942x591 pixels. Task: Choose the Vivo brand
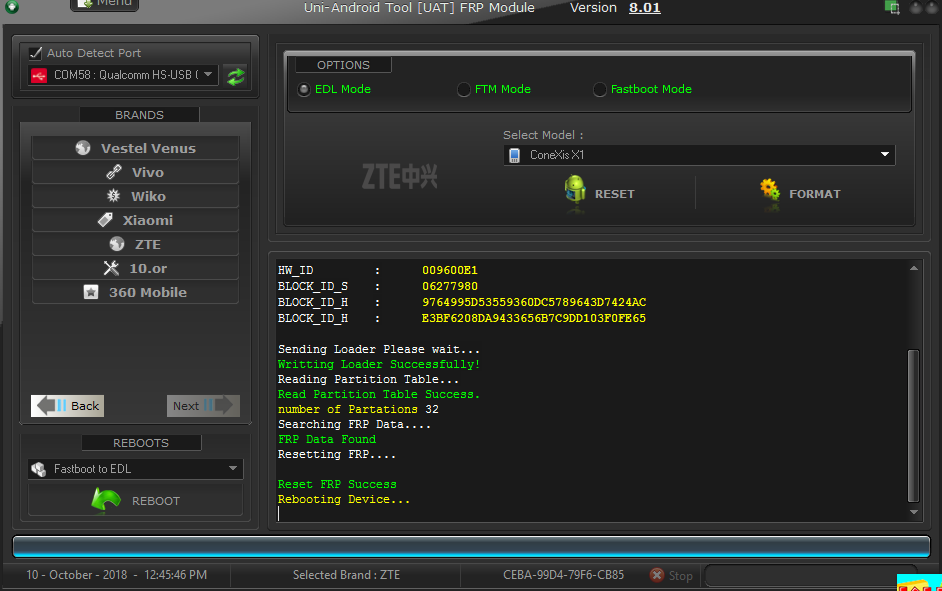point(135,172)
